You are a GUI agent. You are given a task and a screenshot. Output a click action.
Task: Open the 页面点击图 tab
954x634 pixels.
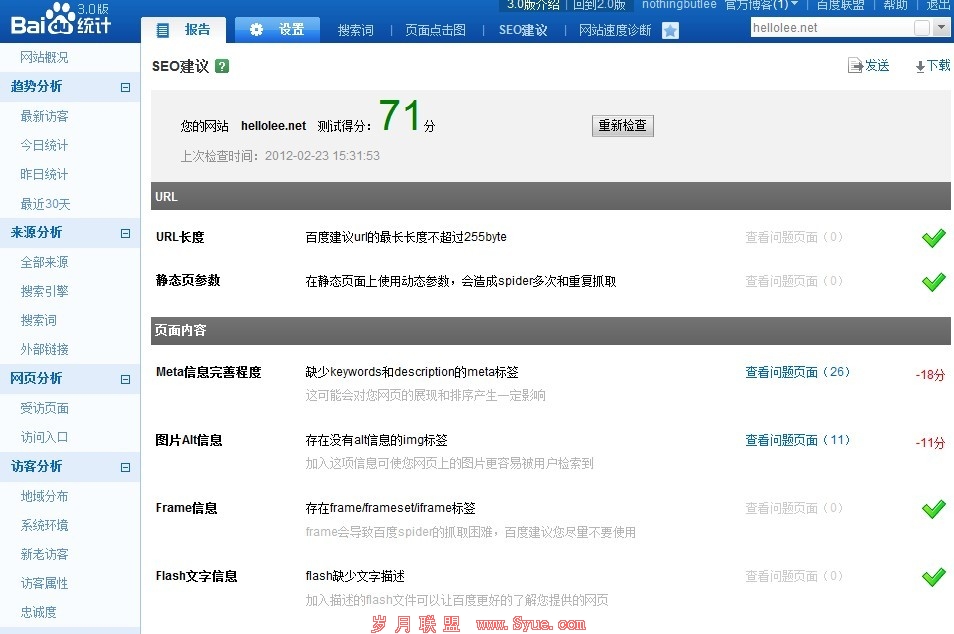(x=435, y=31)
